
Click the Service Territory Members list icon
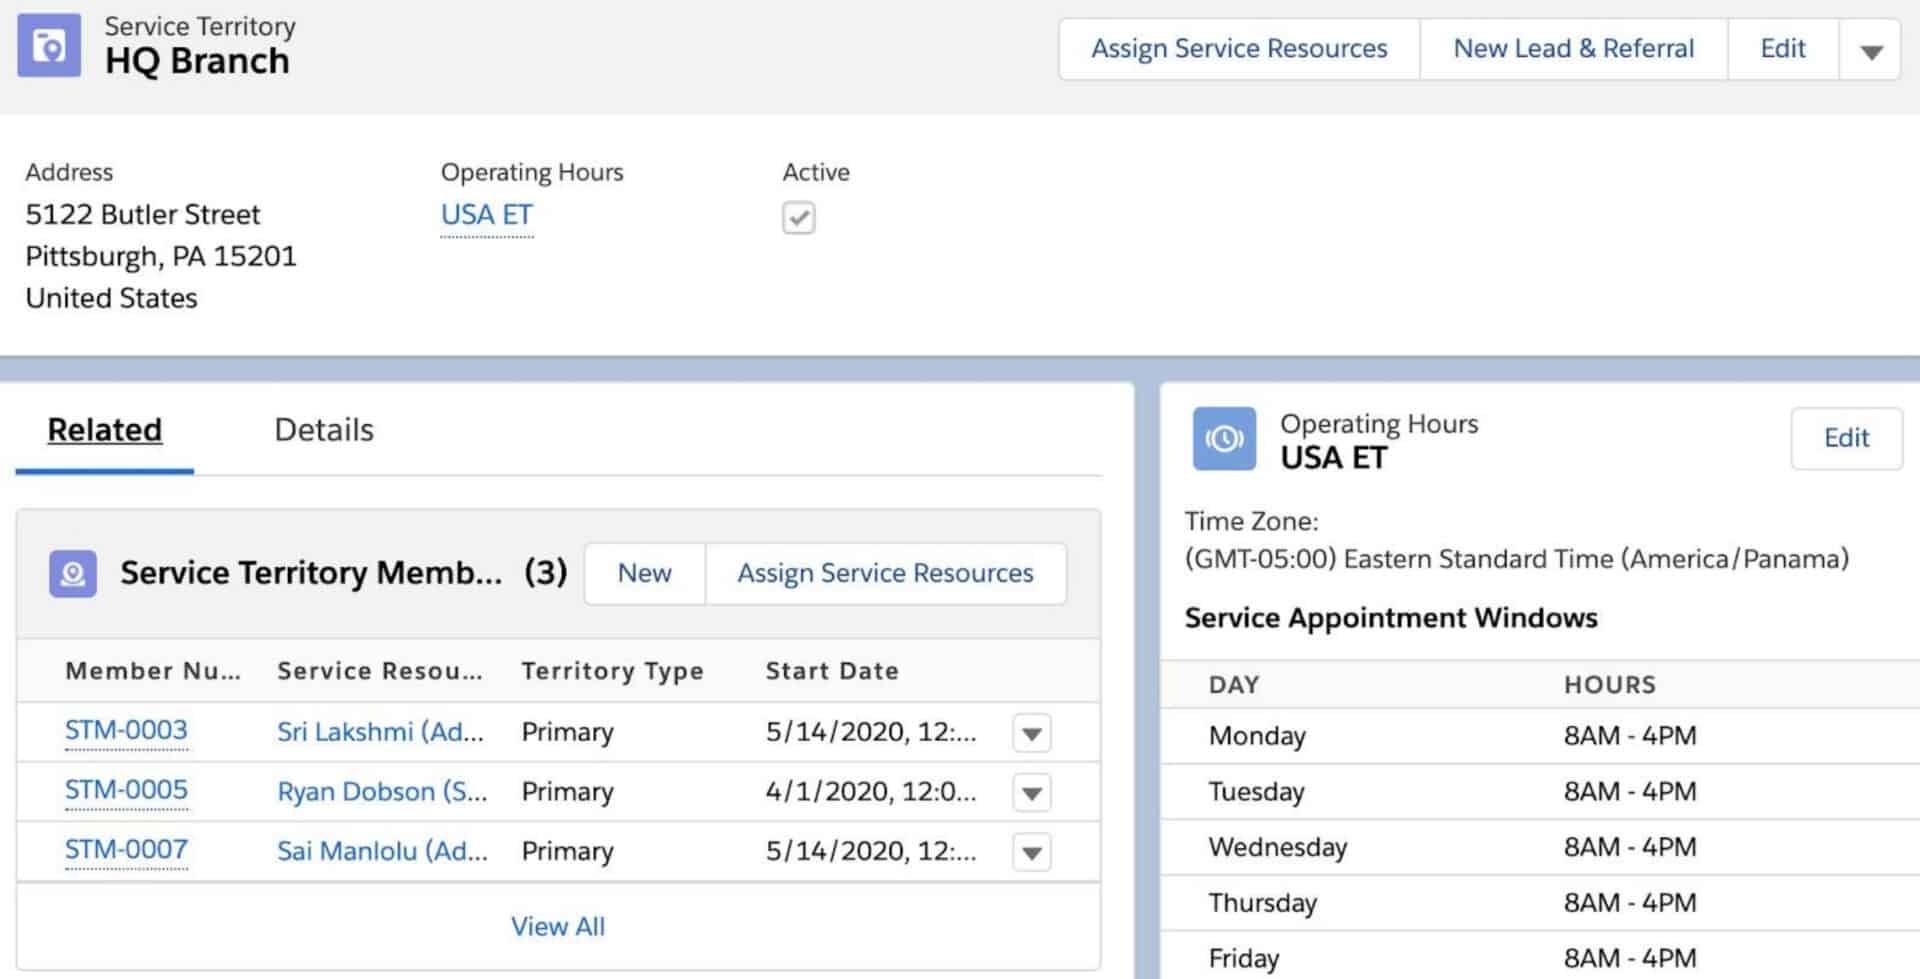click(73, 573)
